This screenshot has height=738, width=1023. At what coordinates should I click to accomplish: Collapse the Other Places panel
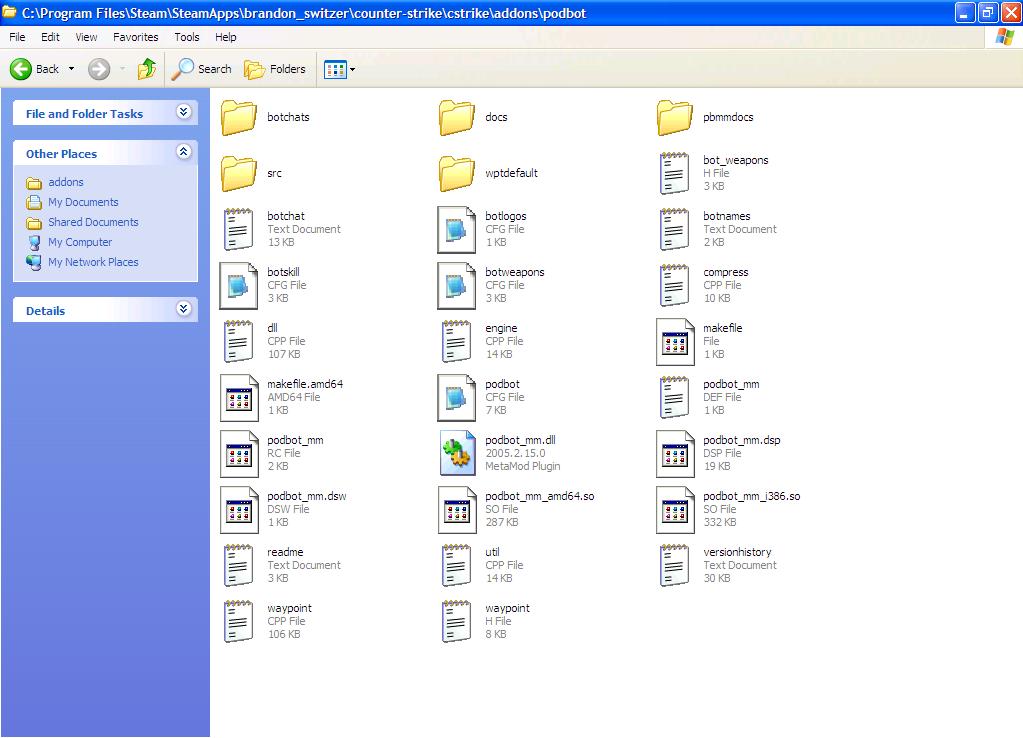[183, 153]
